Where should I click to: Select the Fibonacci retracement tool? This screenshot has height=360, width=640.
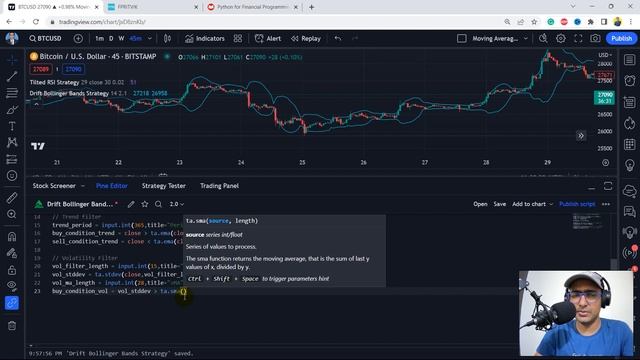(x=12, y=93)
